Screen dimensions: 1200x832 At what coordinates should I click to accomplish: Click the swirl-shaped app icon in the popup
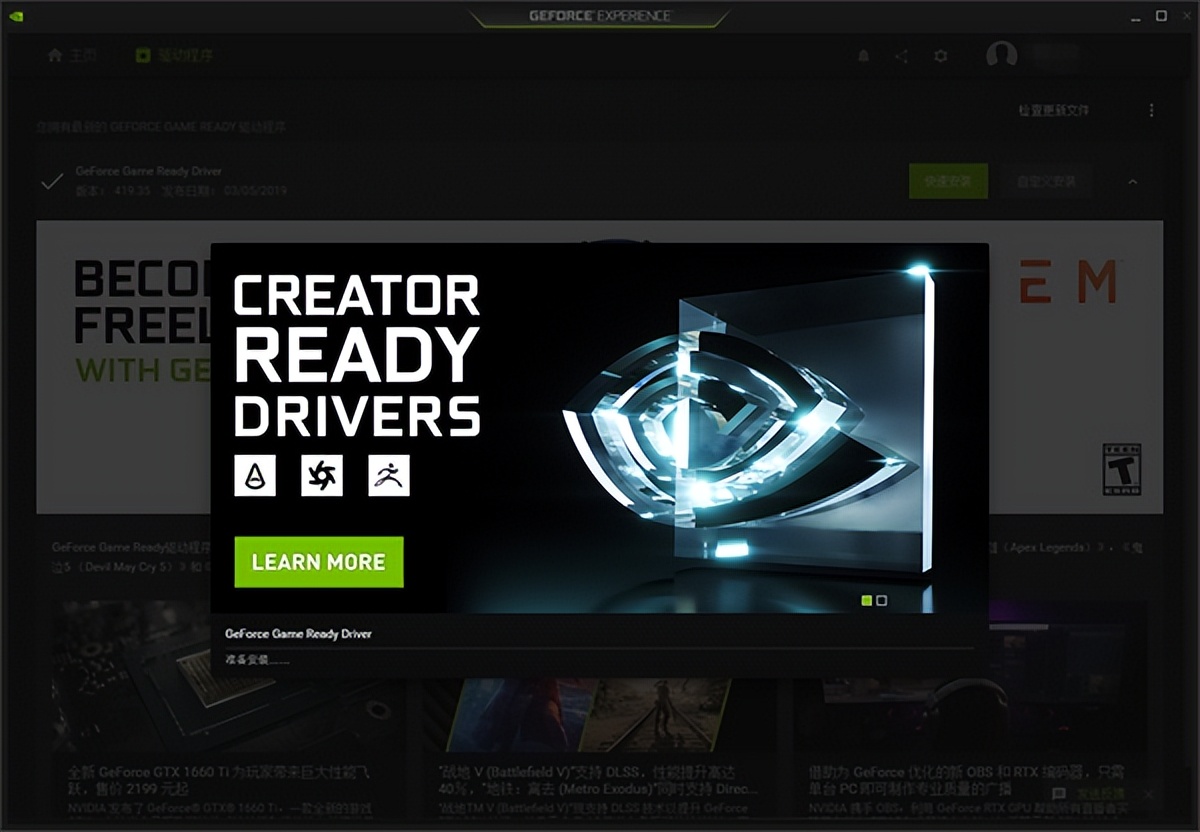click(x=322, y=475)
